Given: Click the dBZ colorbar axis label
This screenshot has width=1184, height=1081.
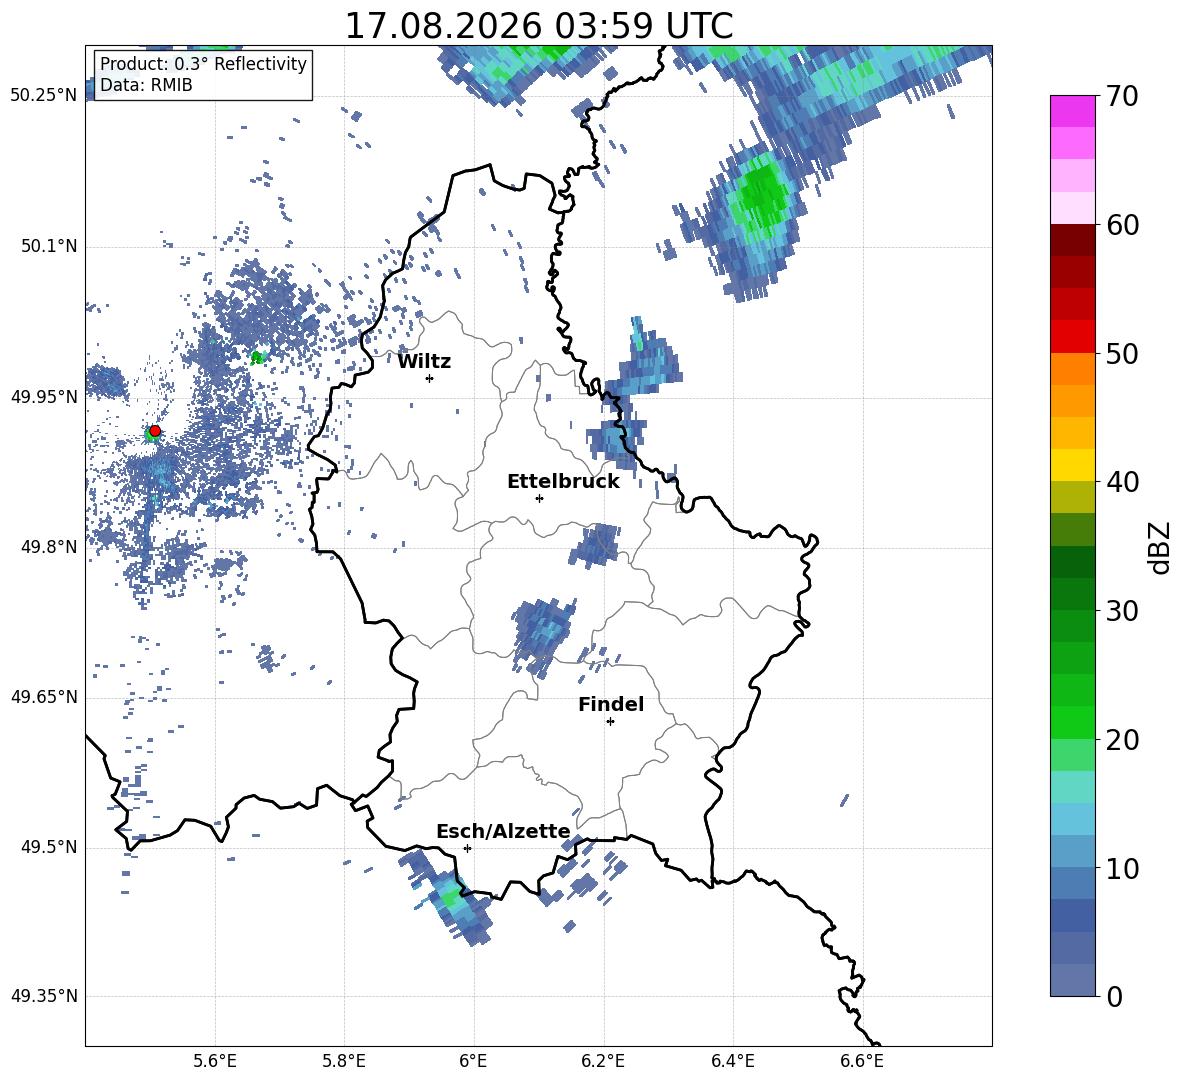Looking at the screenshot, I should coord(1161,547).
